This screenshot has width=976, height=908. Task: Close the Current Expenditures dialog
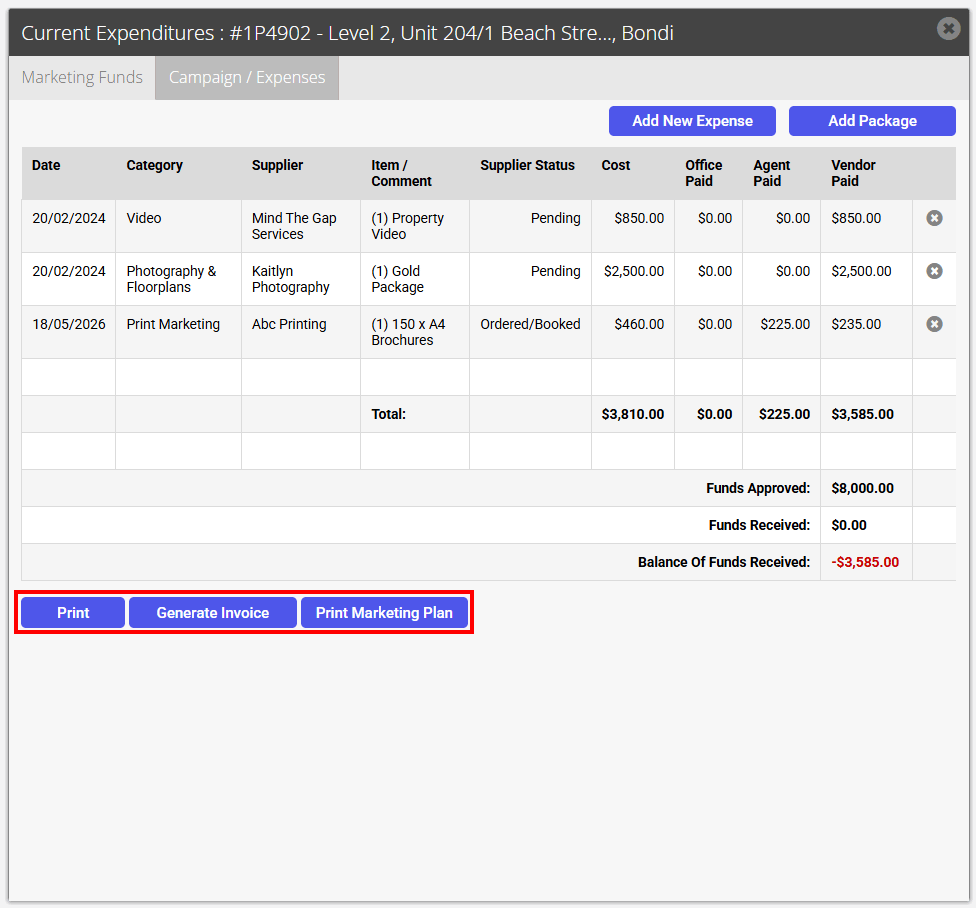[x=948, y=28]
